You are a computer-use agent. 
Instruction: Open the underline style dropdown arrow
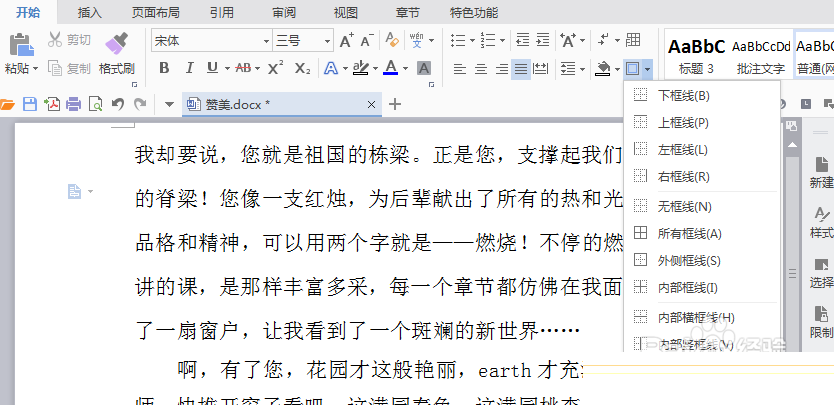click(x=228, y=69)
